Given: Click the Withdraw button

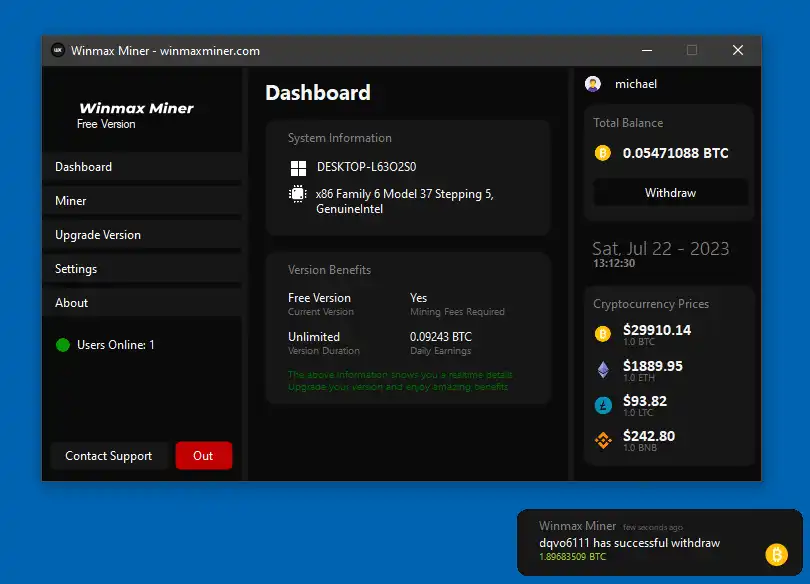Looking at the screenshot, I should coord(670,193).
